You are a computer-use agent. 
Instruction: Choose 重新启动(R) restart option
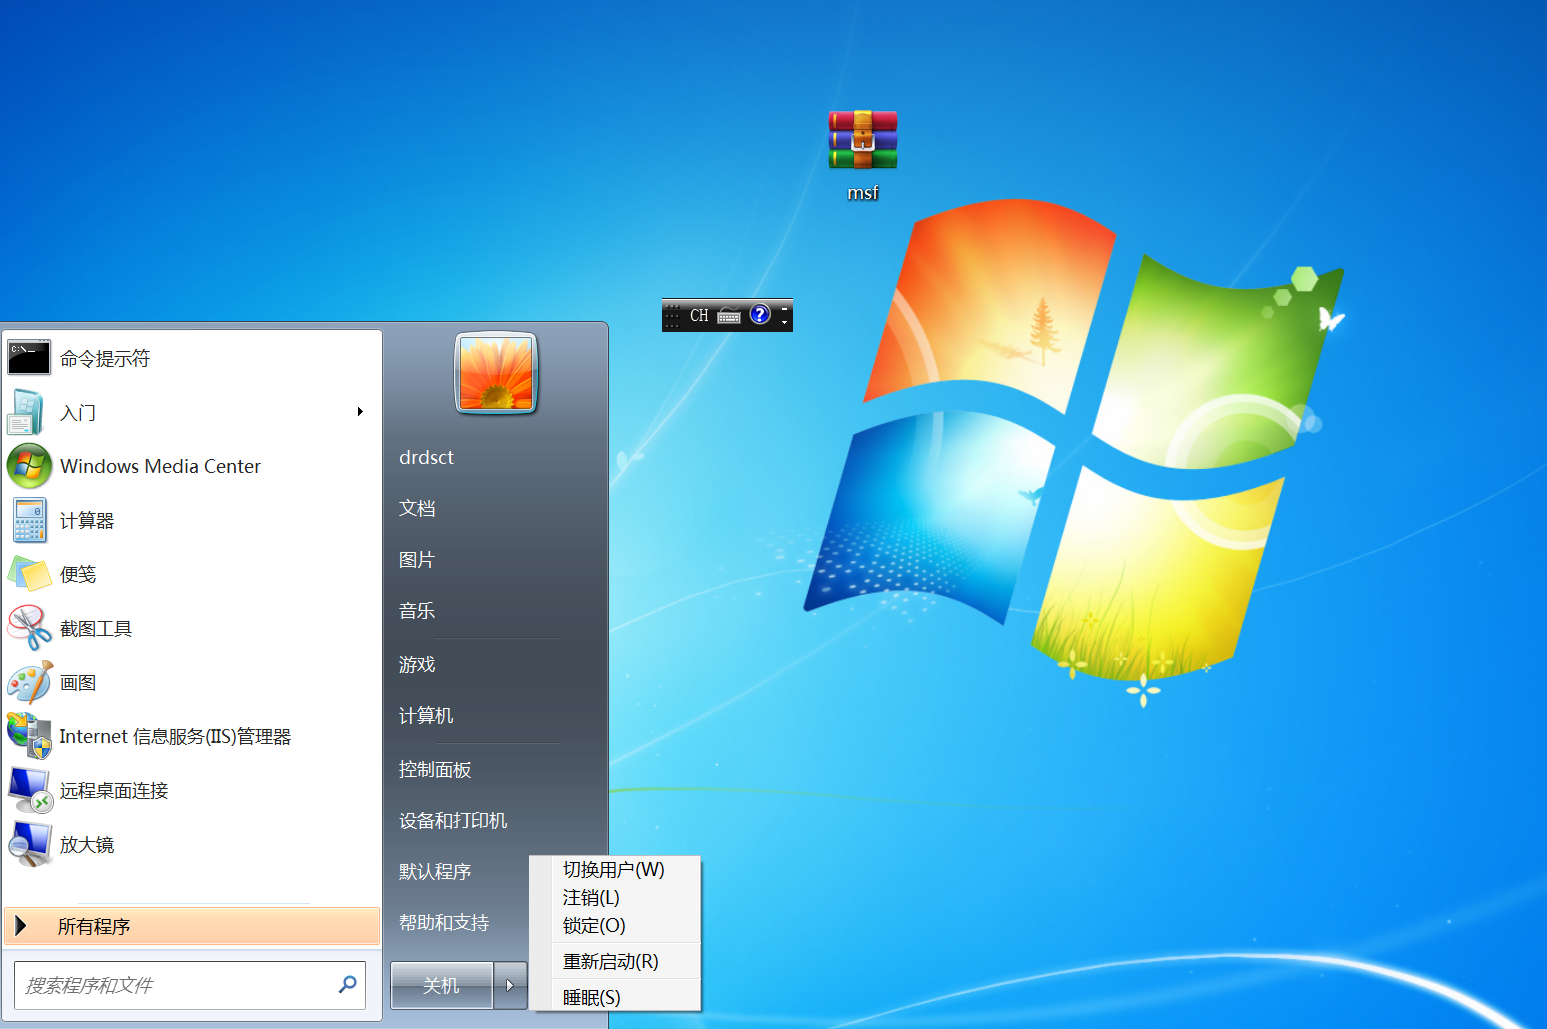tap(611, 962)
